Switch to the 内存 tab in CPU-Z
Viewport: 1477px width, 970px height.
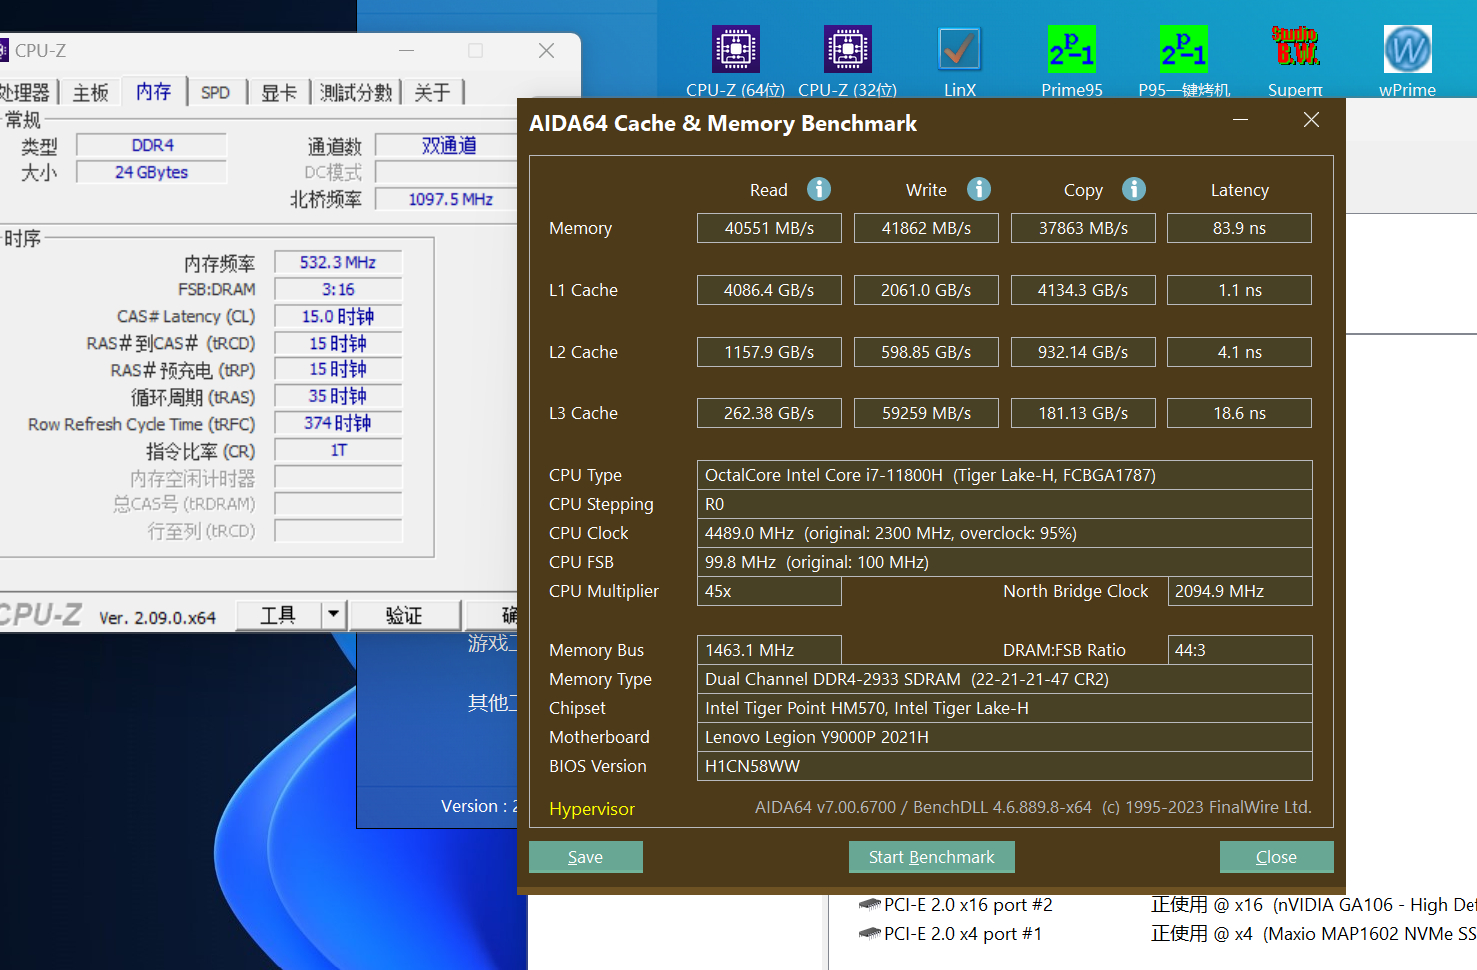pyautogui.click(x=153, y=92)
